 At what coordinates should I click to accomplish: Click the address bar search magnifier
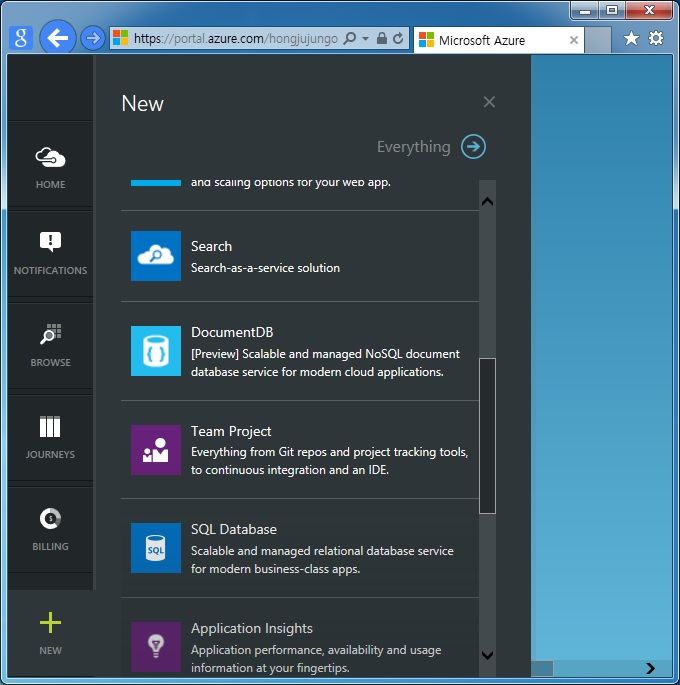(350, 38)
